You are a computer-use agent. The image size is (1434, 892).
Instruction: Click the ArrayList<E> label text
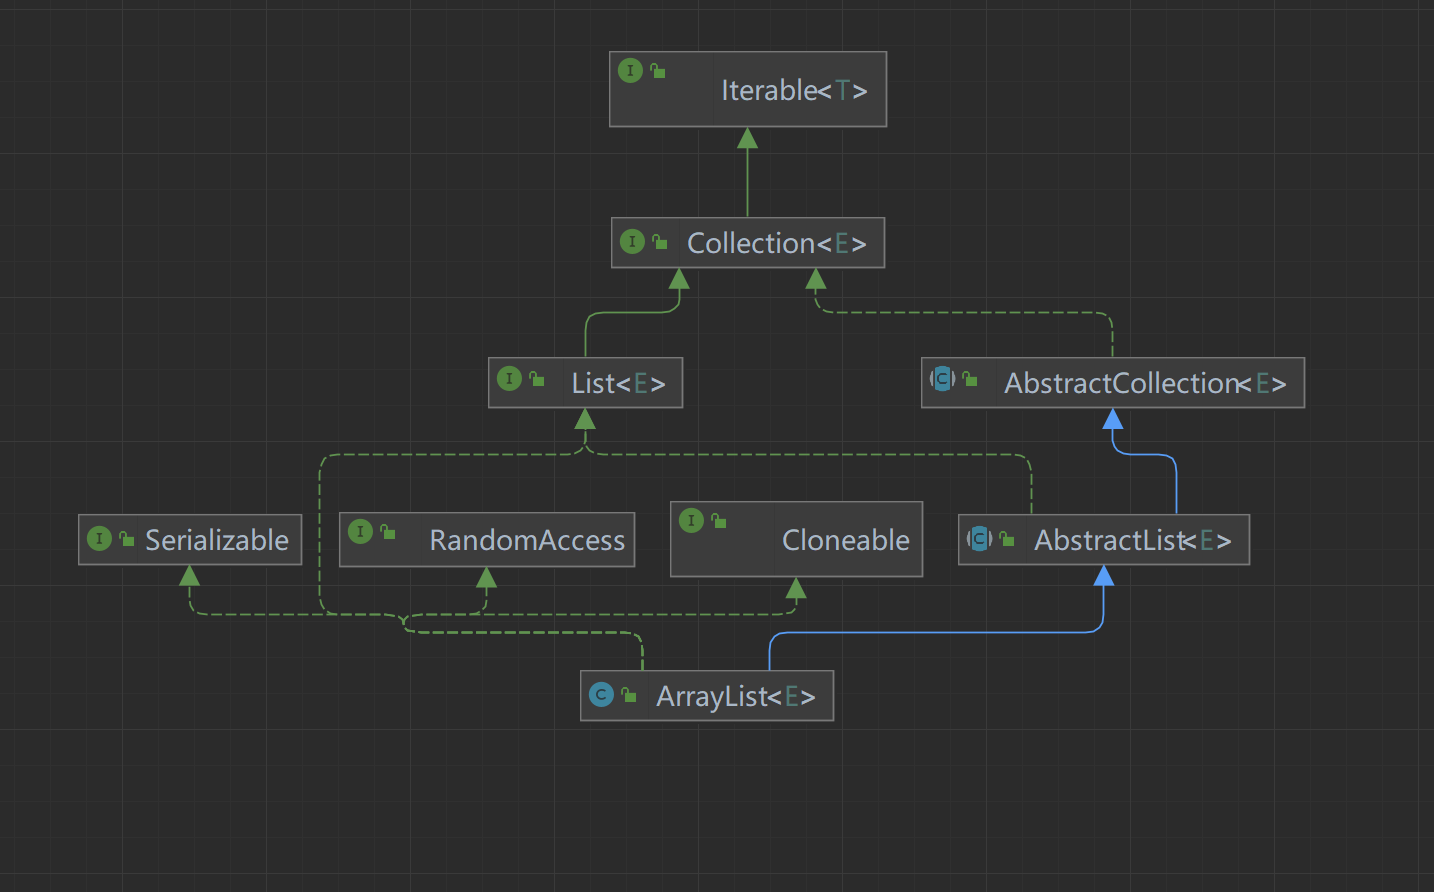tap(736, 697)
